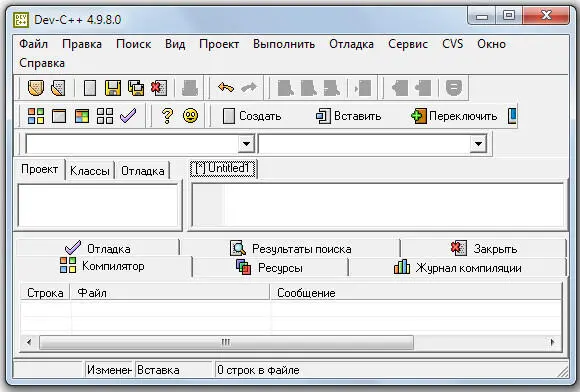Click the Undo arrow icon
The height and width of the screenshot is (392, 580).
click(x=226, y=88)
